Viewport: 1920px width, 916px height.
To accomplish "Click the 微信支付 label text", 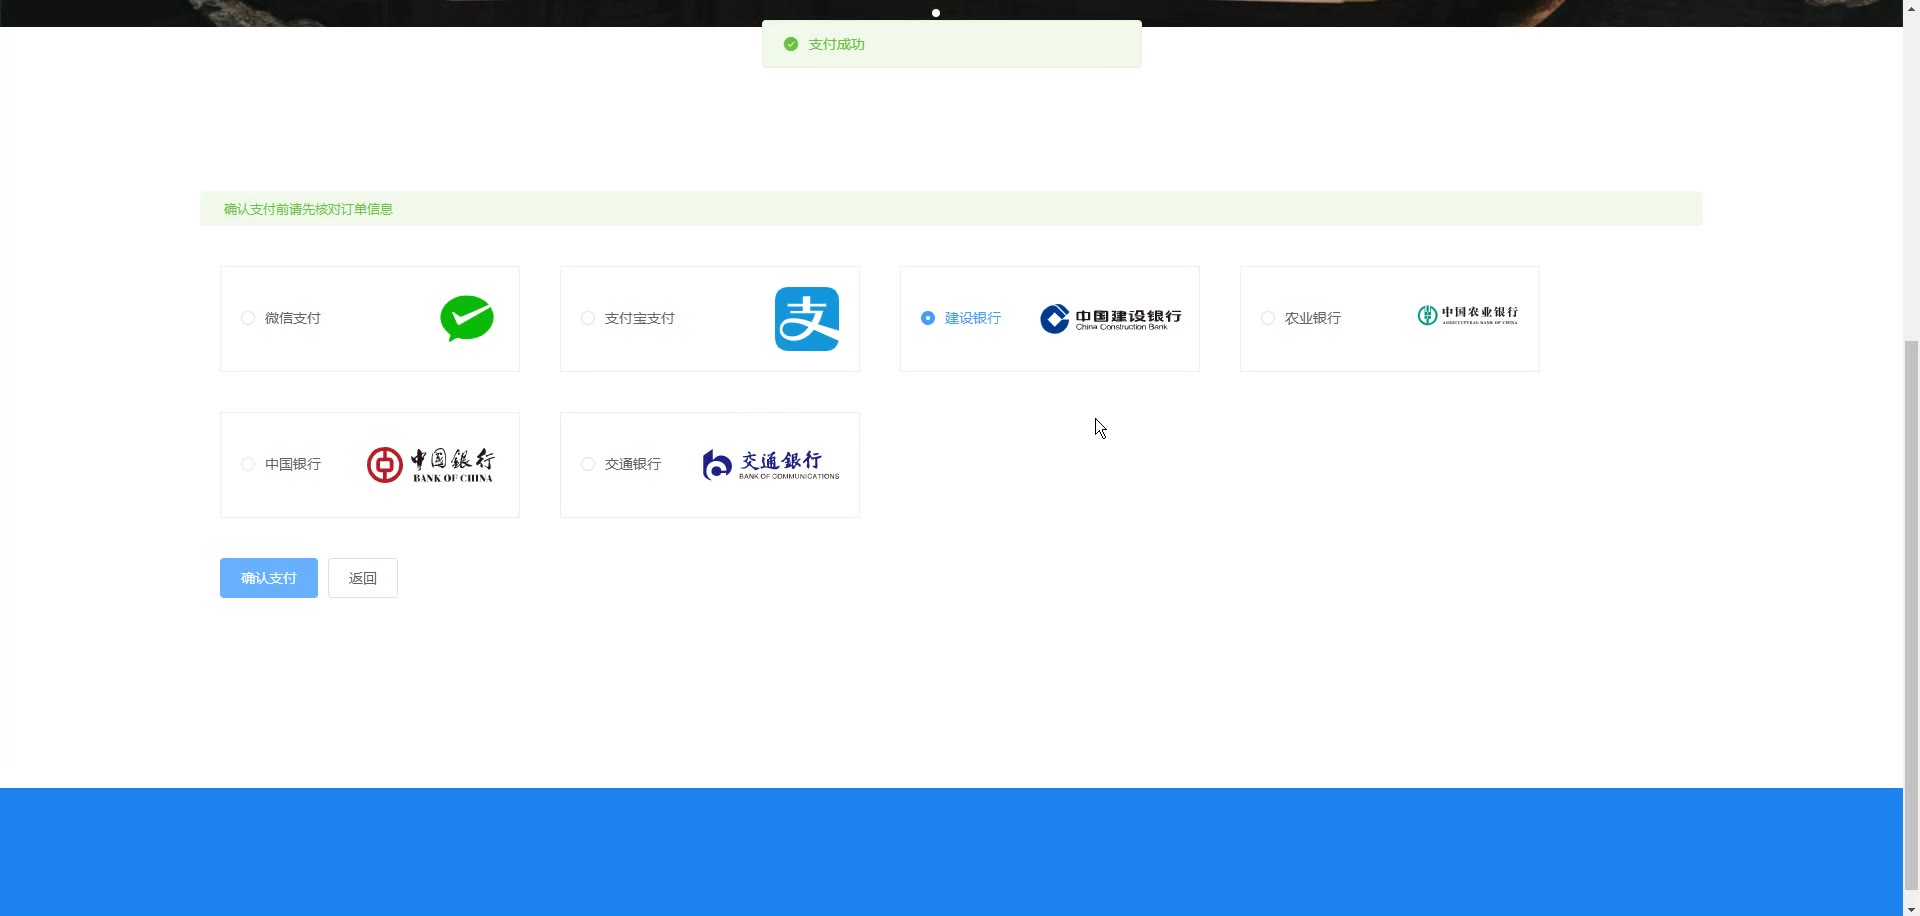I will point(293,318).
